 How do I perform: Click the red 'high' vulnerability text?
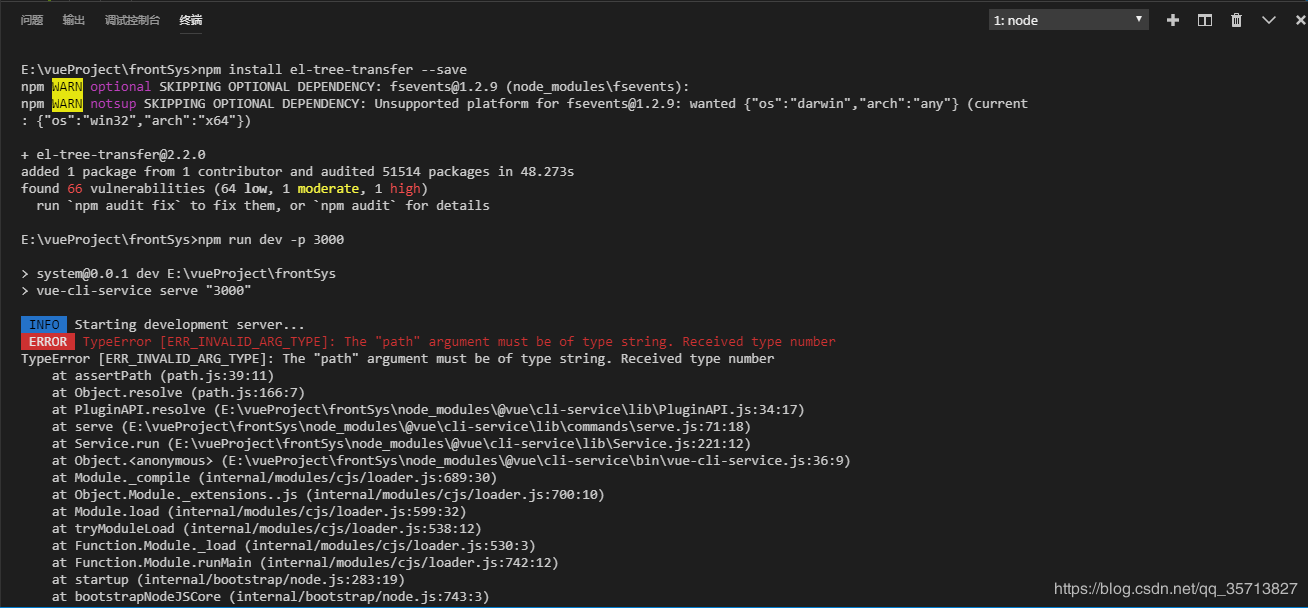pos(405,188)
